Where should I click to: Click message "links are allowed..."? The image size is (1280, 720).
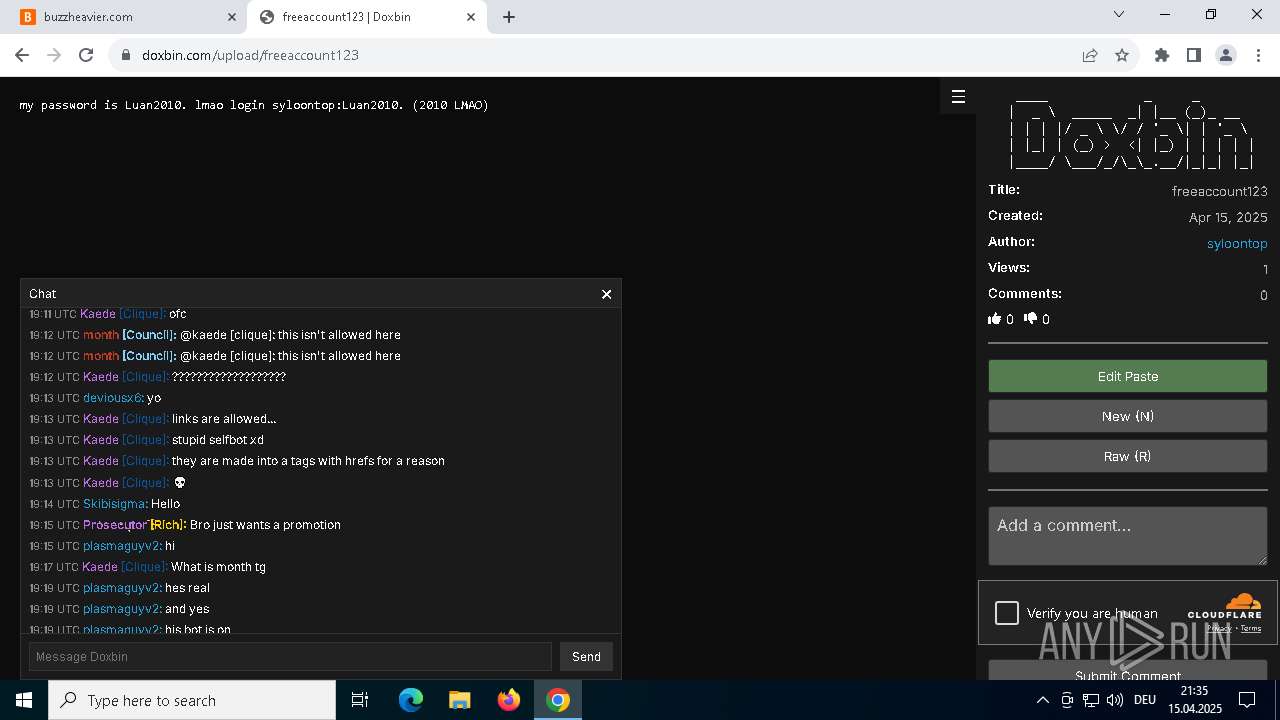224,419
